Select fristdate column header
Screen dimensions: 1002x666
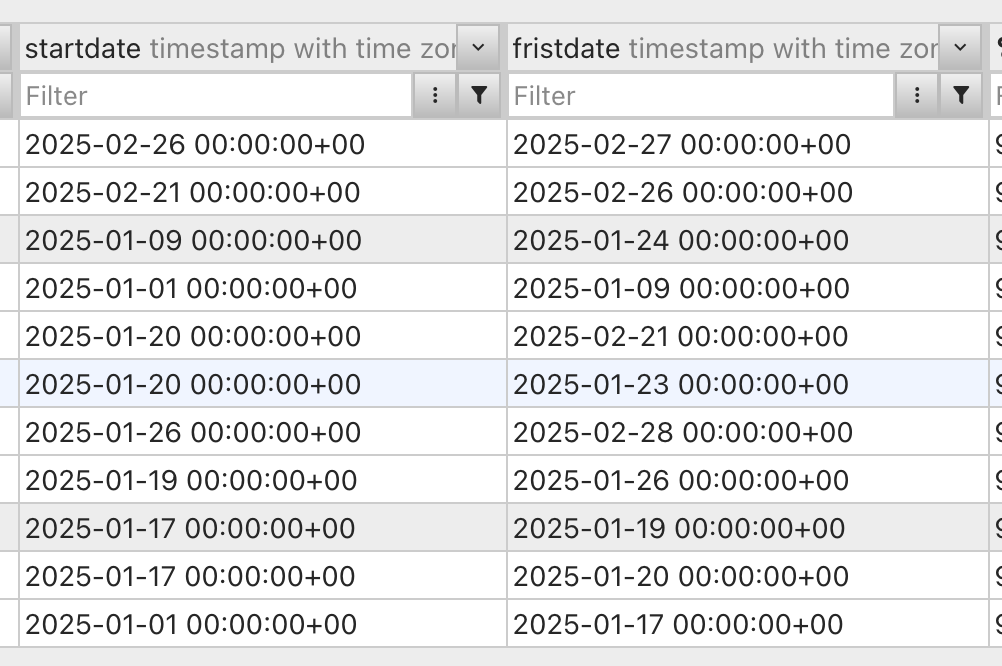point(723,48)
